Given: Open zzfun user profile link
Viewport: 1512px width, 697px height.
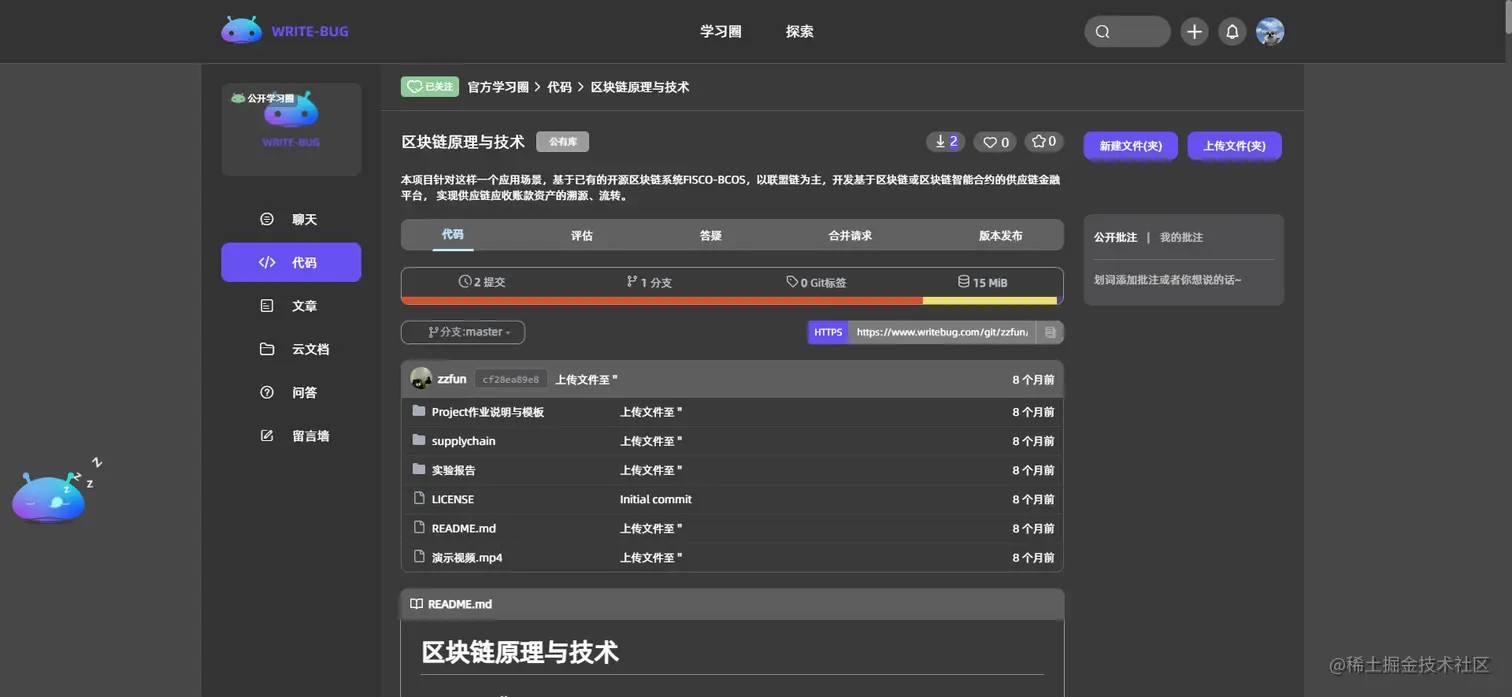Looking at the screenshot, I should 452,379.
